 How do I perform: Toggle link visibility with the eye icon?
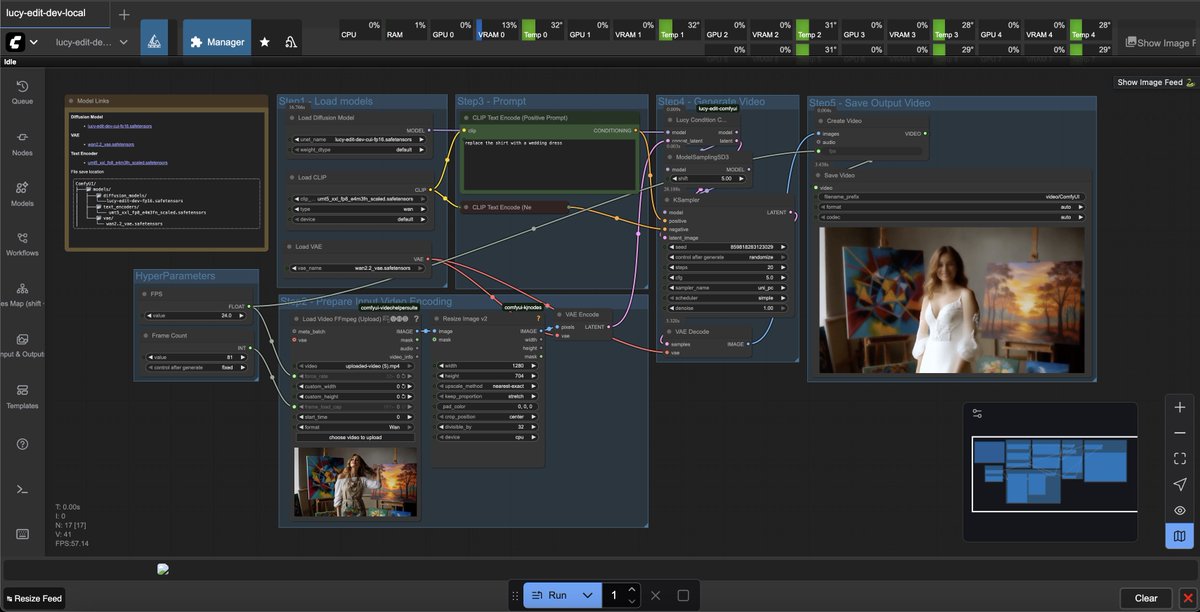pos(1180,509)
